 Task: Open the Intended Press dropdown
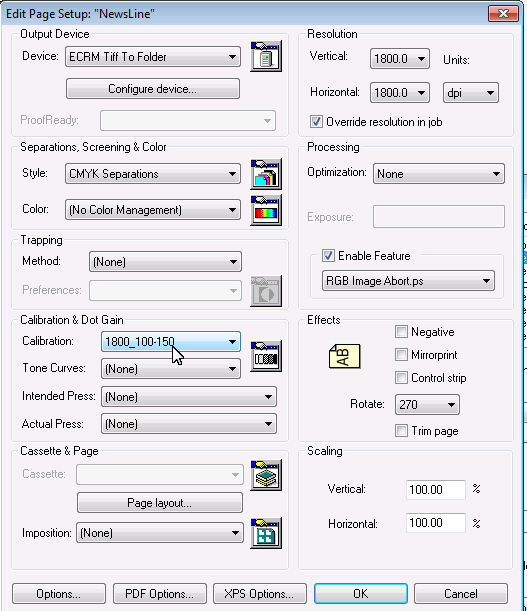click(x=189, y=397)
